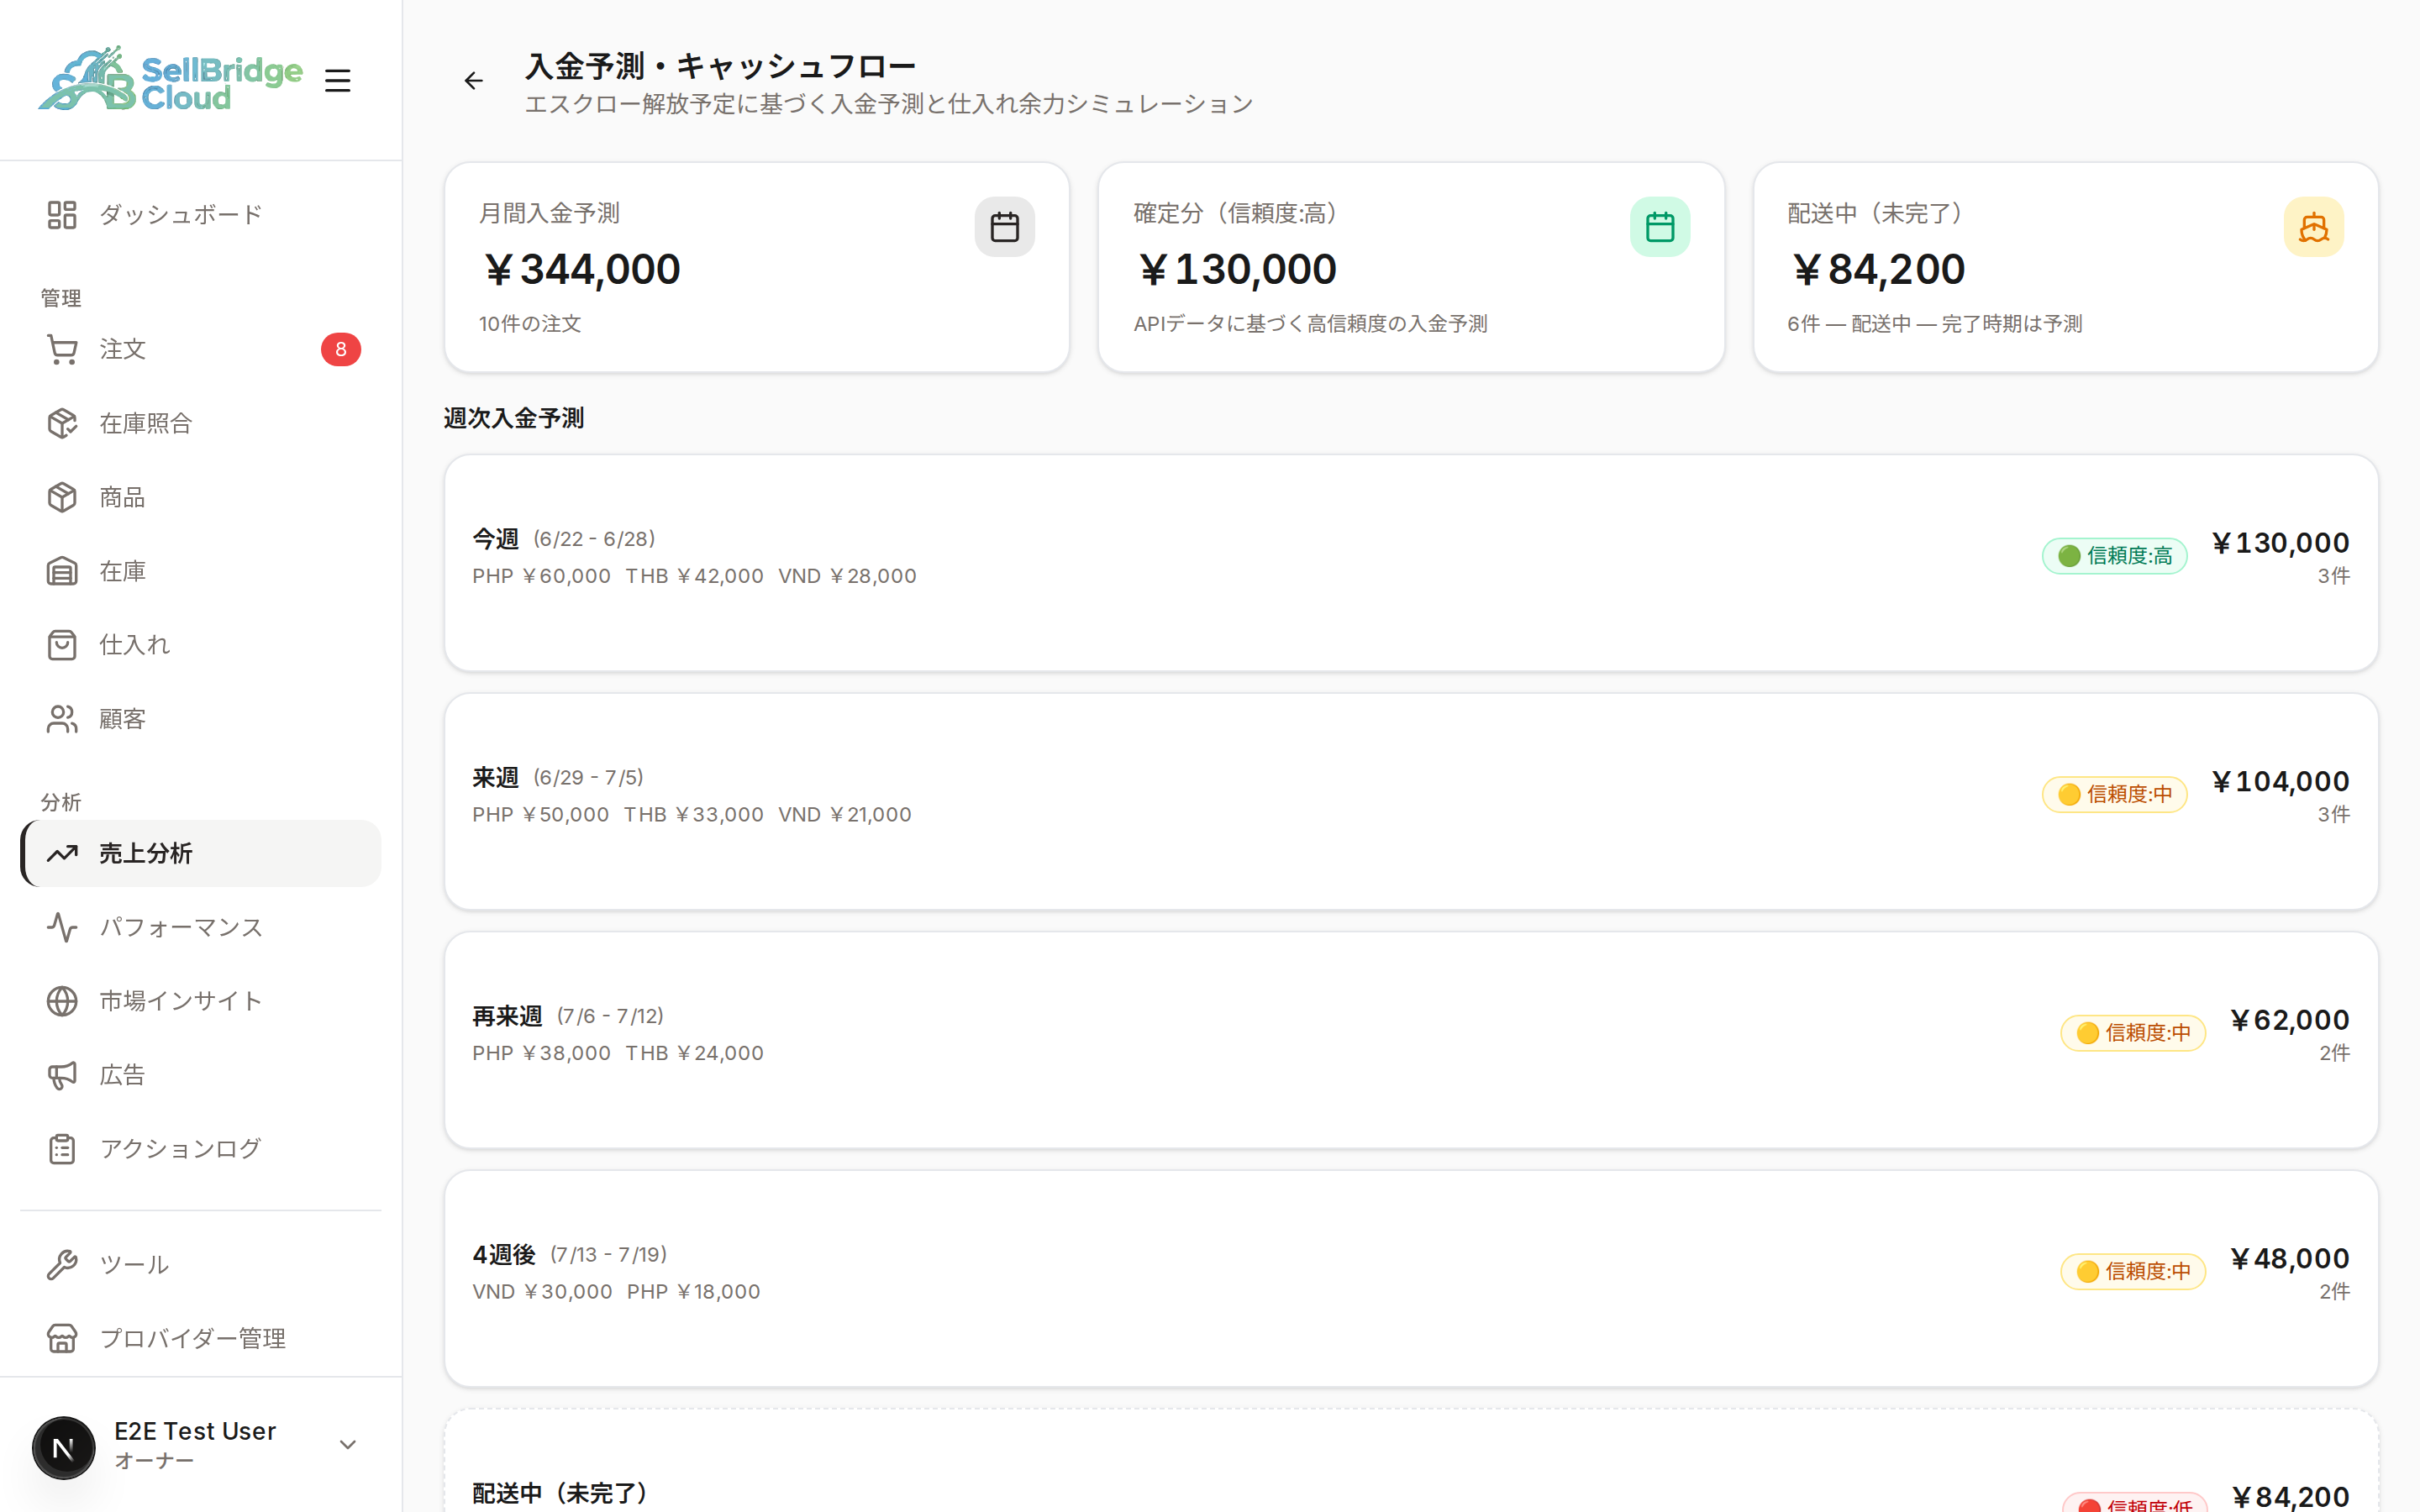Click the 広告 megaphone icon
Viewport: 2420px width, 1512px height.
point(62,1075)
